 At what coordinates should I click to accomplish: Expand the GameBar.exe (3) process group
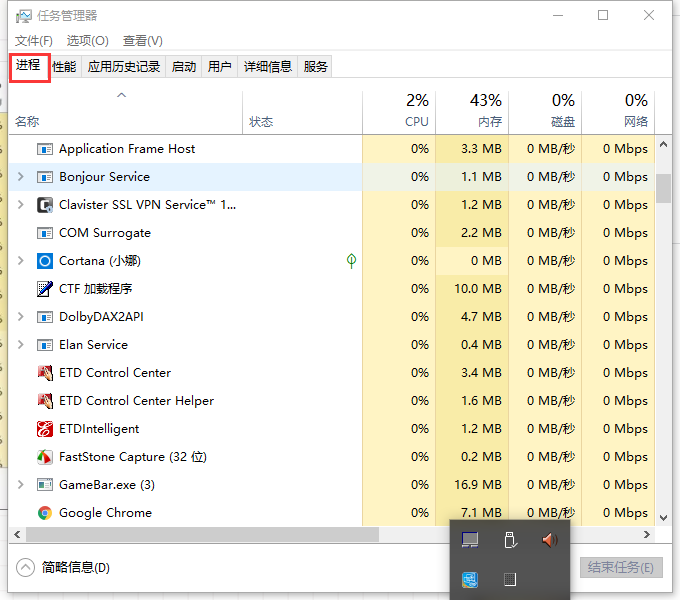pos(20,485)
